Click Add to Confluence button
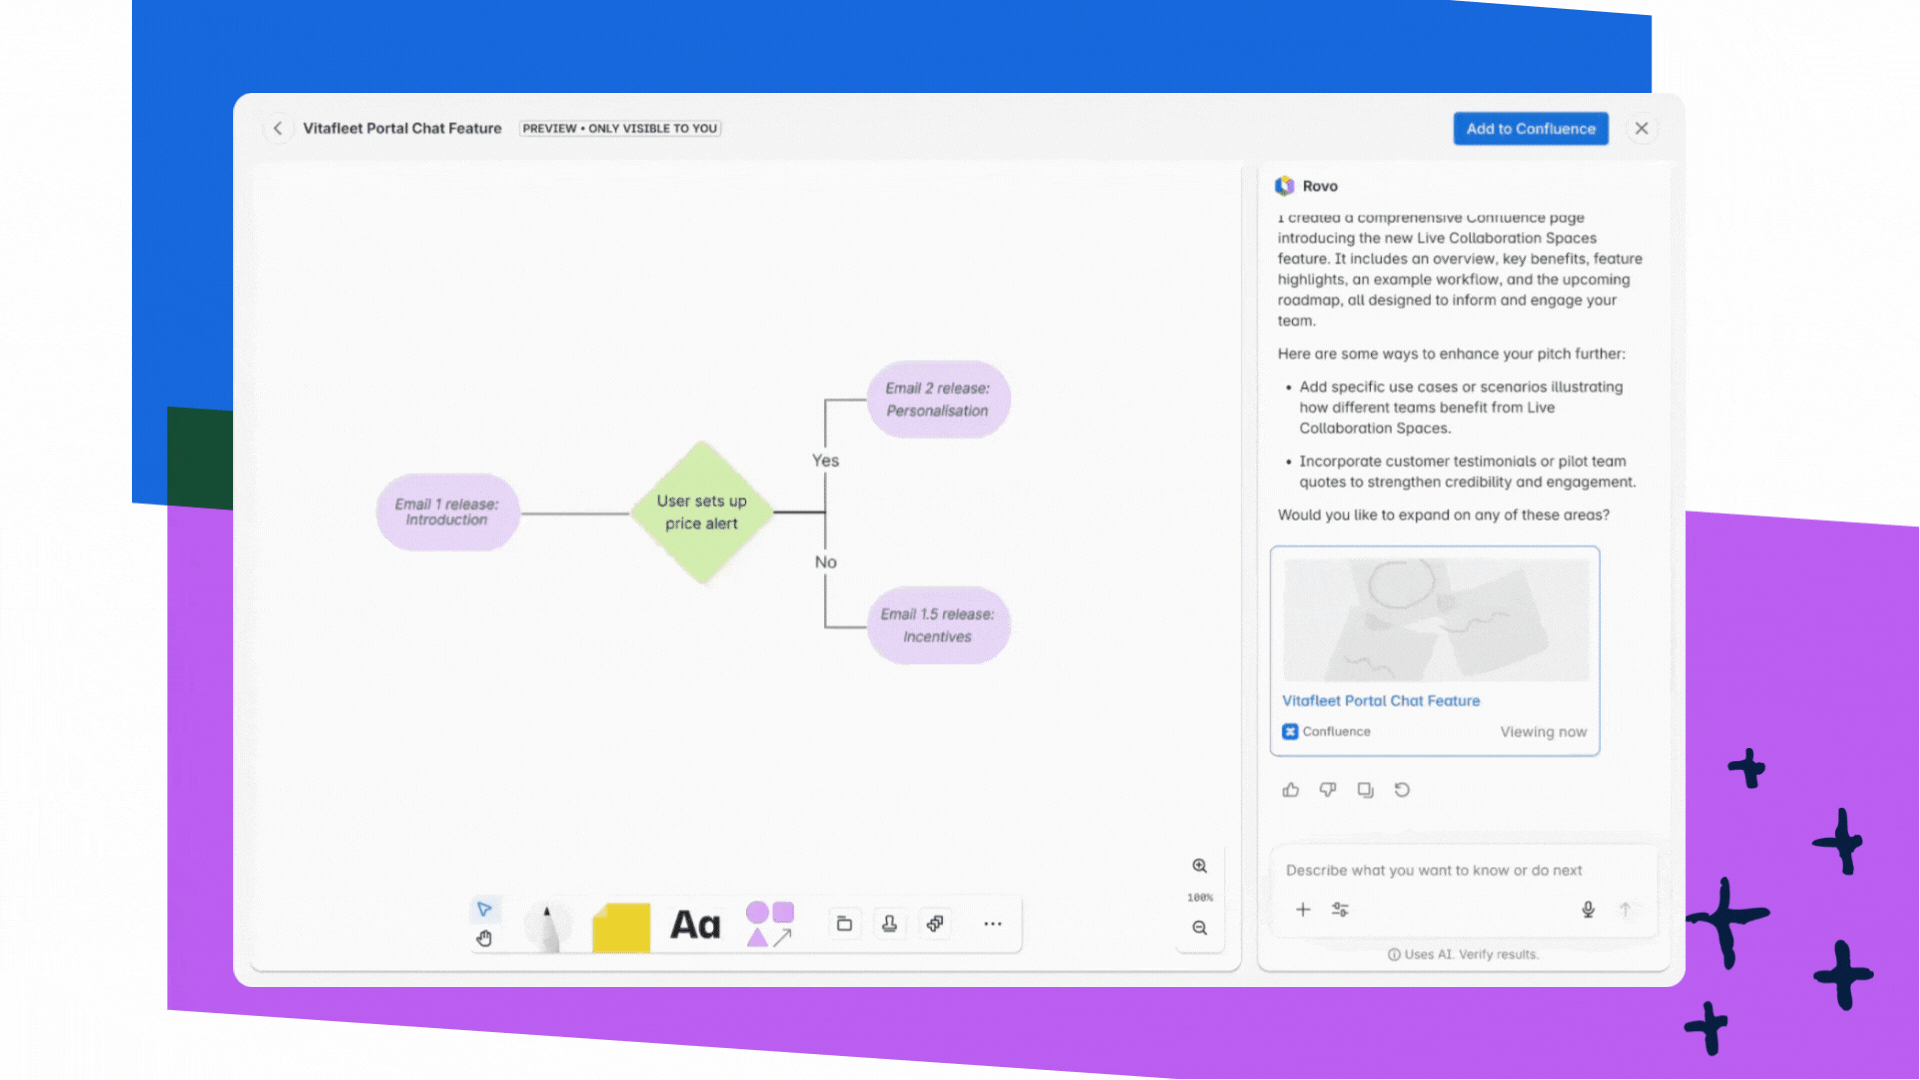Screen dimensions: 1920x1080 1530,128
